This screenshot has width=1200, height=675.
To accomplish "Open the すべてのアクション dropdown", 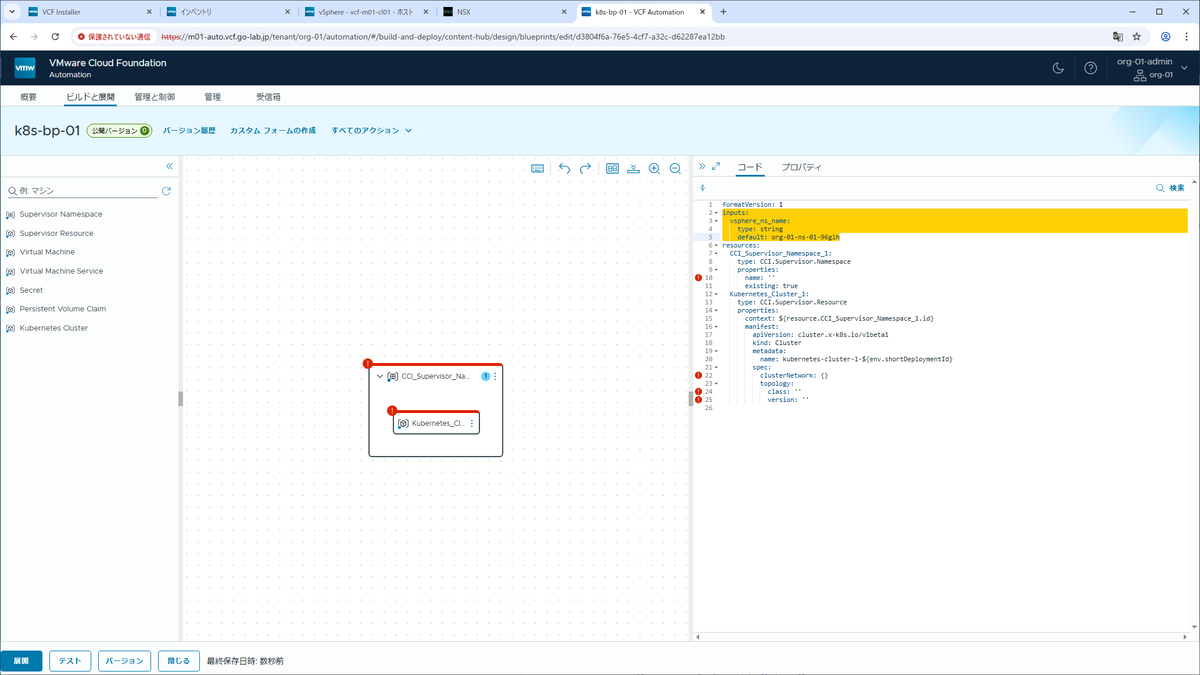I will tap(372, 131).
